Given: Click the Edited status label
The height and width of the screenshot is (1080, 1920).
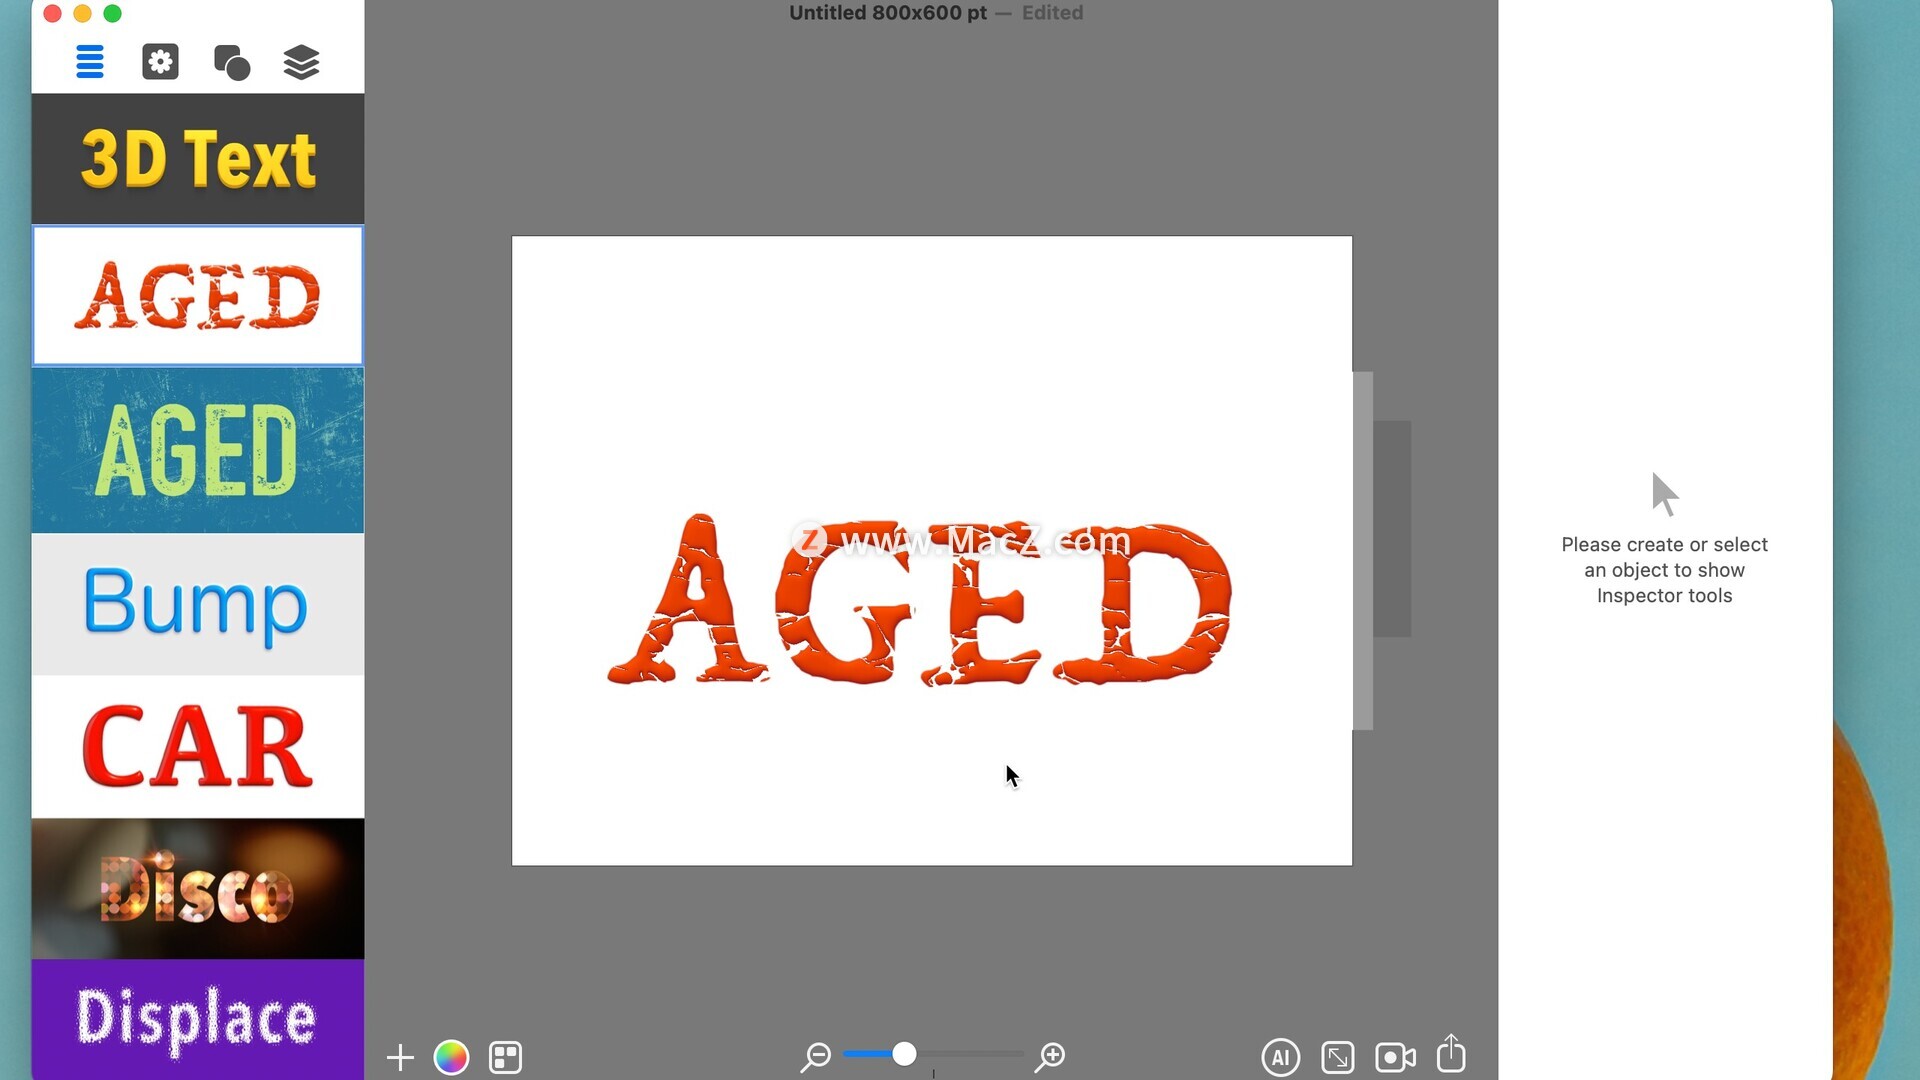Looking at the screenshot, I should [1052, 13].
